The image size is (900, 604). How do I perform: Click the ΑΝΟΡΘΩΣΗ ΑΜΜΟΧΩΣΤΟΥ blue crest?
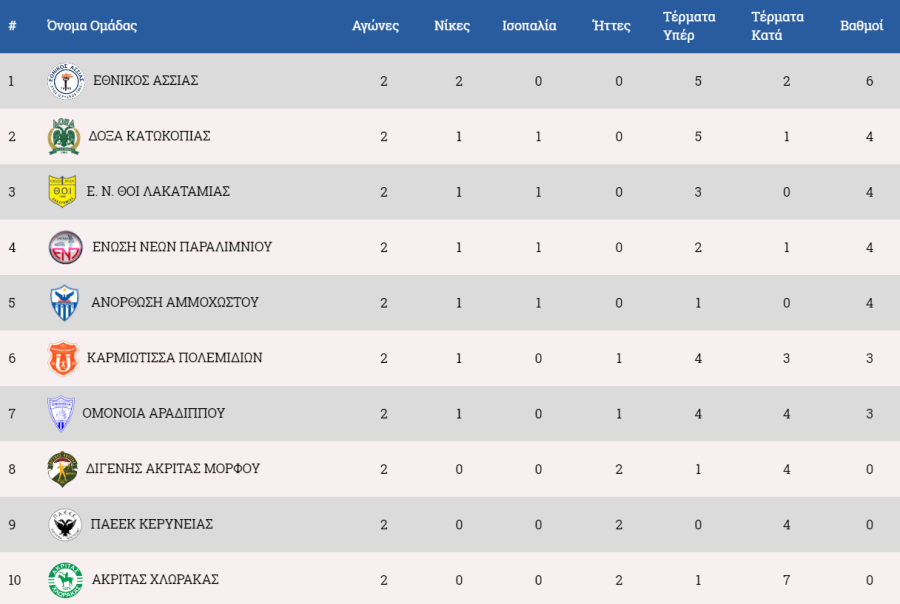tap(64, 303)
